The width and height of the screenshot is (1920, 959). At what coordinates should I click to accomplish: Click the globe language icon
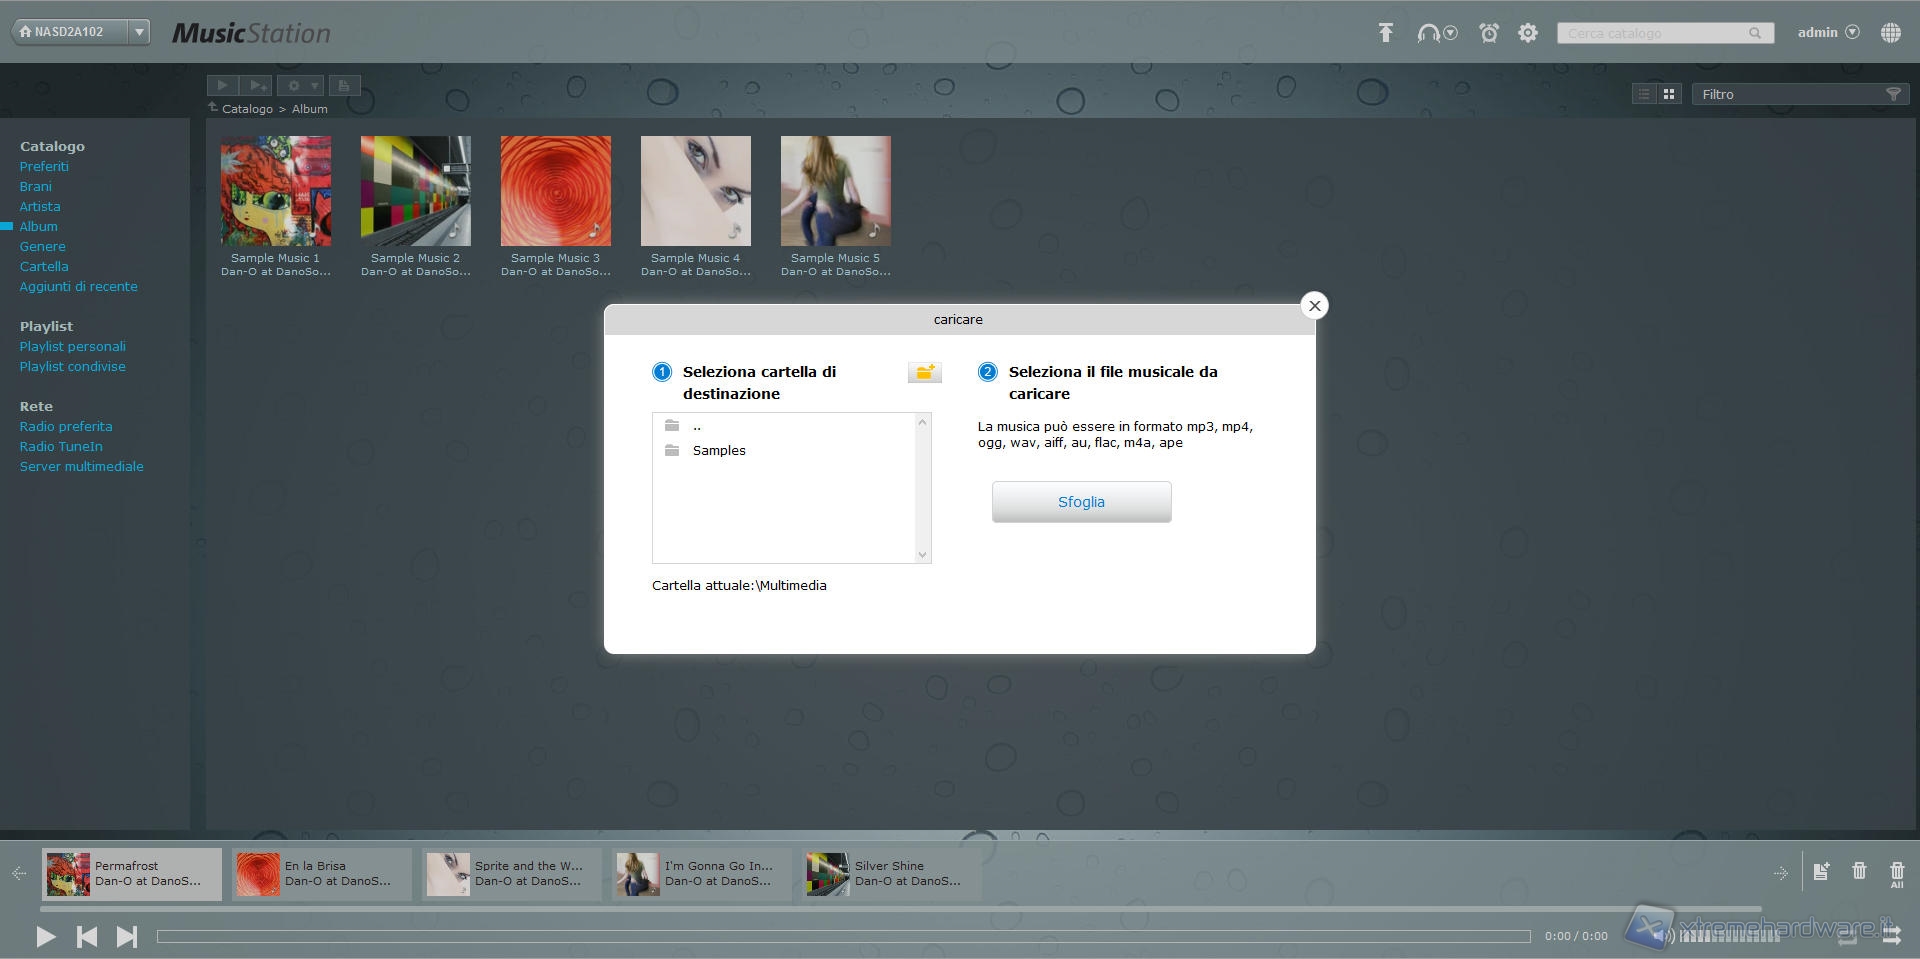[1890, 33]
